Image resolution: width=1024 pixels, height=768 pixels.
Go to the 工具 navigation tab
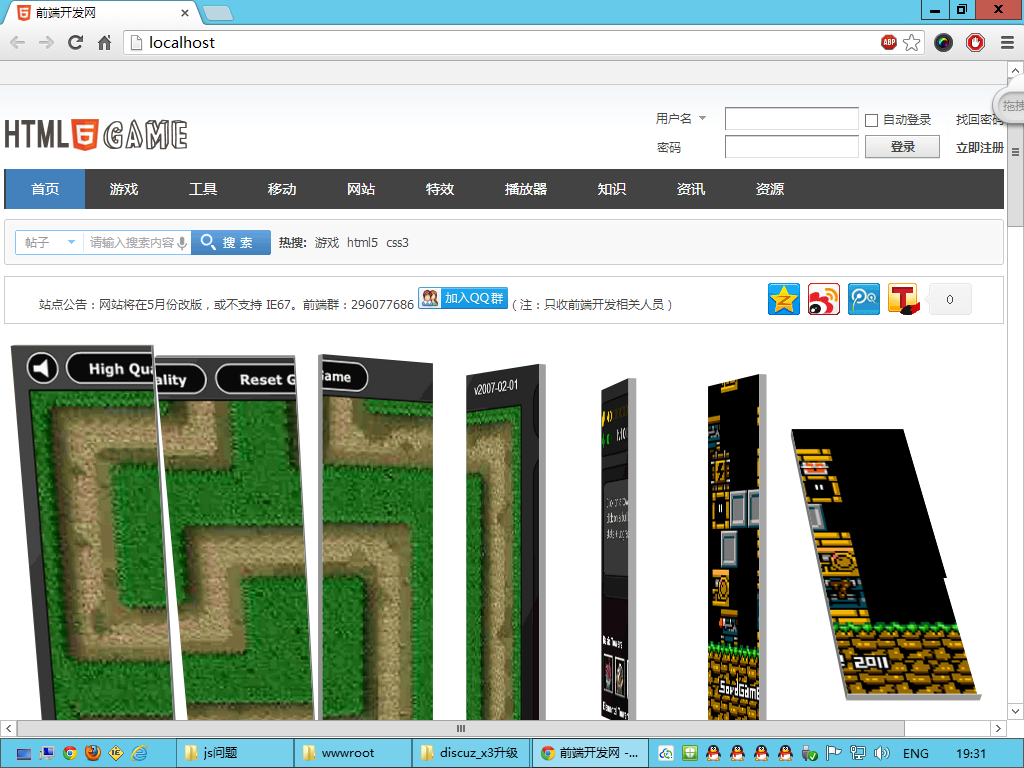[x=203, y=189]
